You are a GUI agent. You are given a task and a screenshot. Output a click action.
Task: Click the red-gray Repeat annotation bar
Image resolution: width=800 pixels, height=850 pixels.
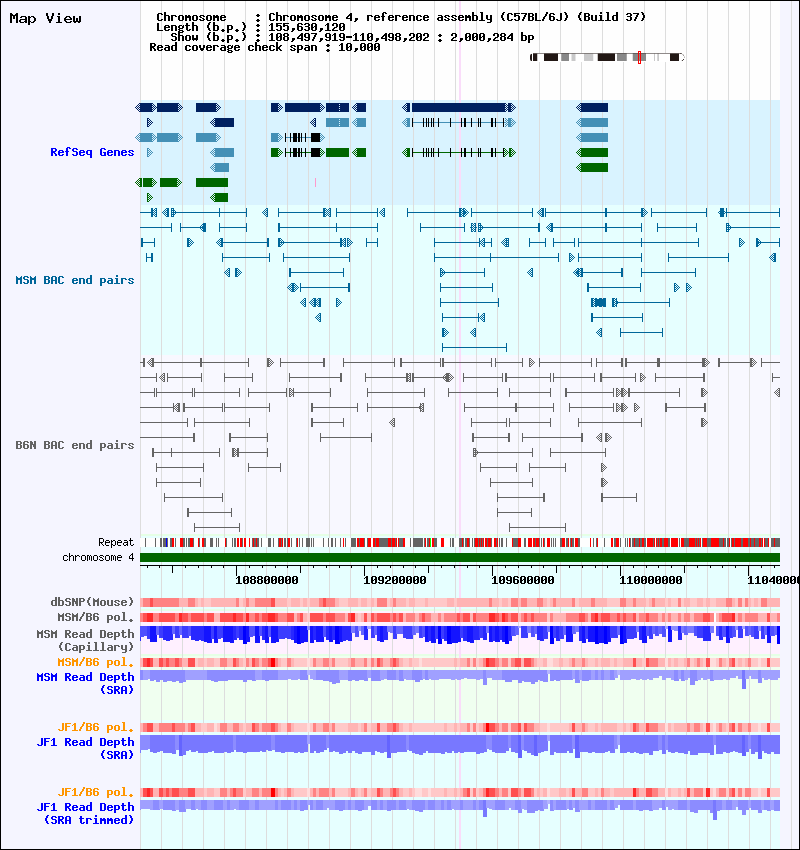click(x=460, y=542)
